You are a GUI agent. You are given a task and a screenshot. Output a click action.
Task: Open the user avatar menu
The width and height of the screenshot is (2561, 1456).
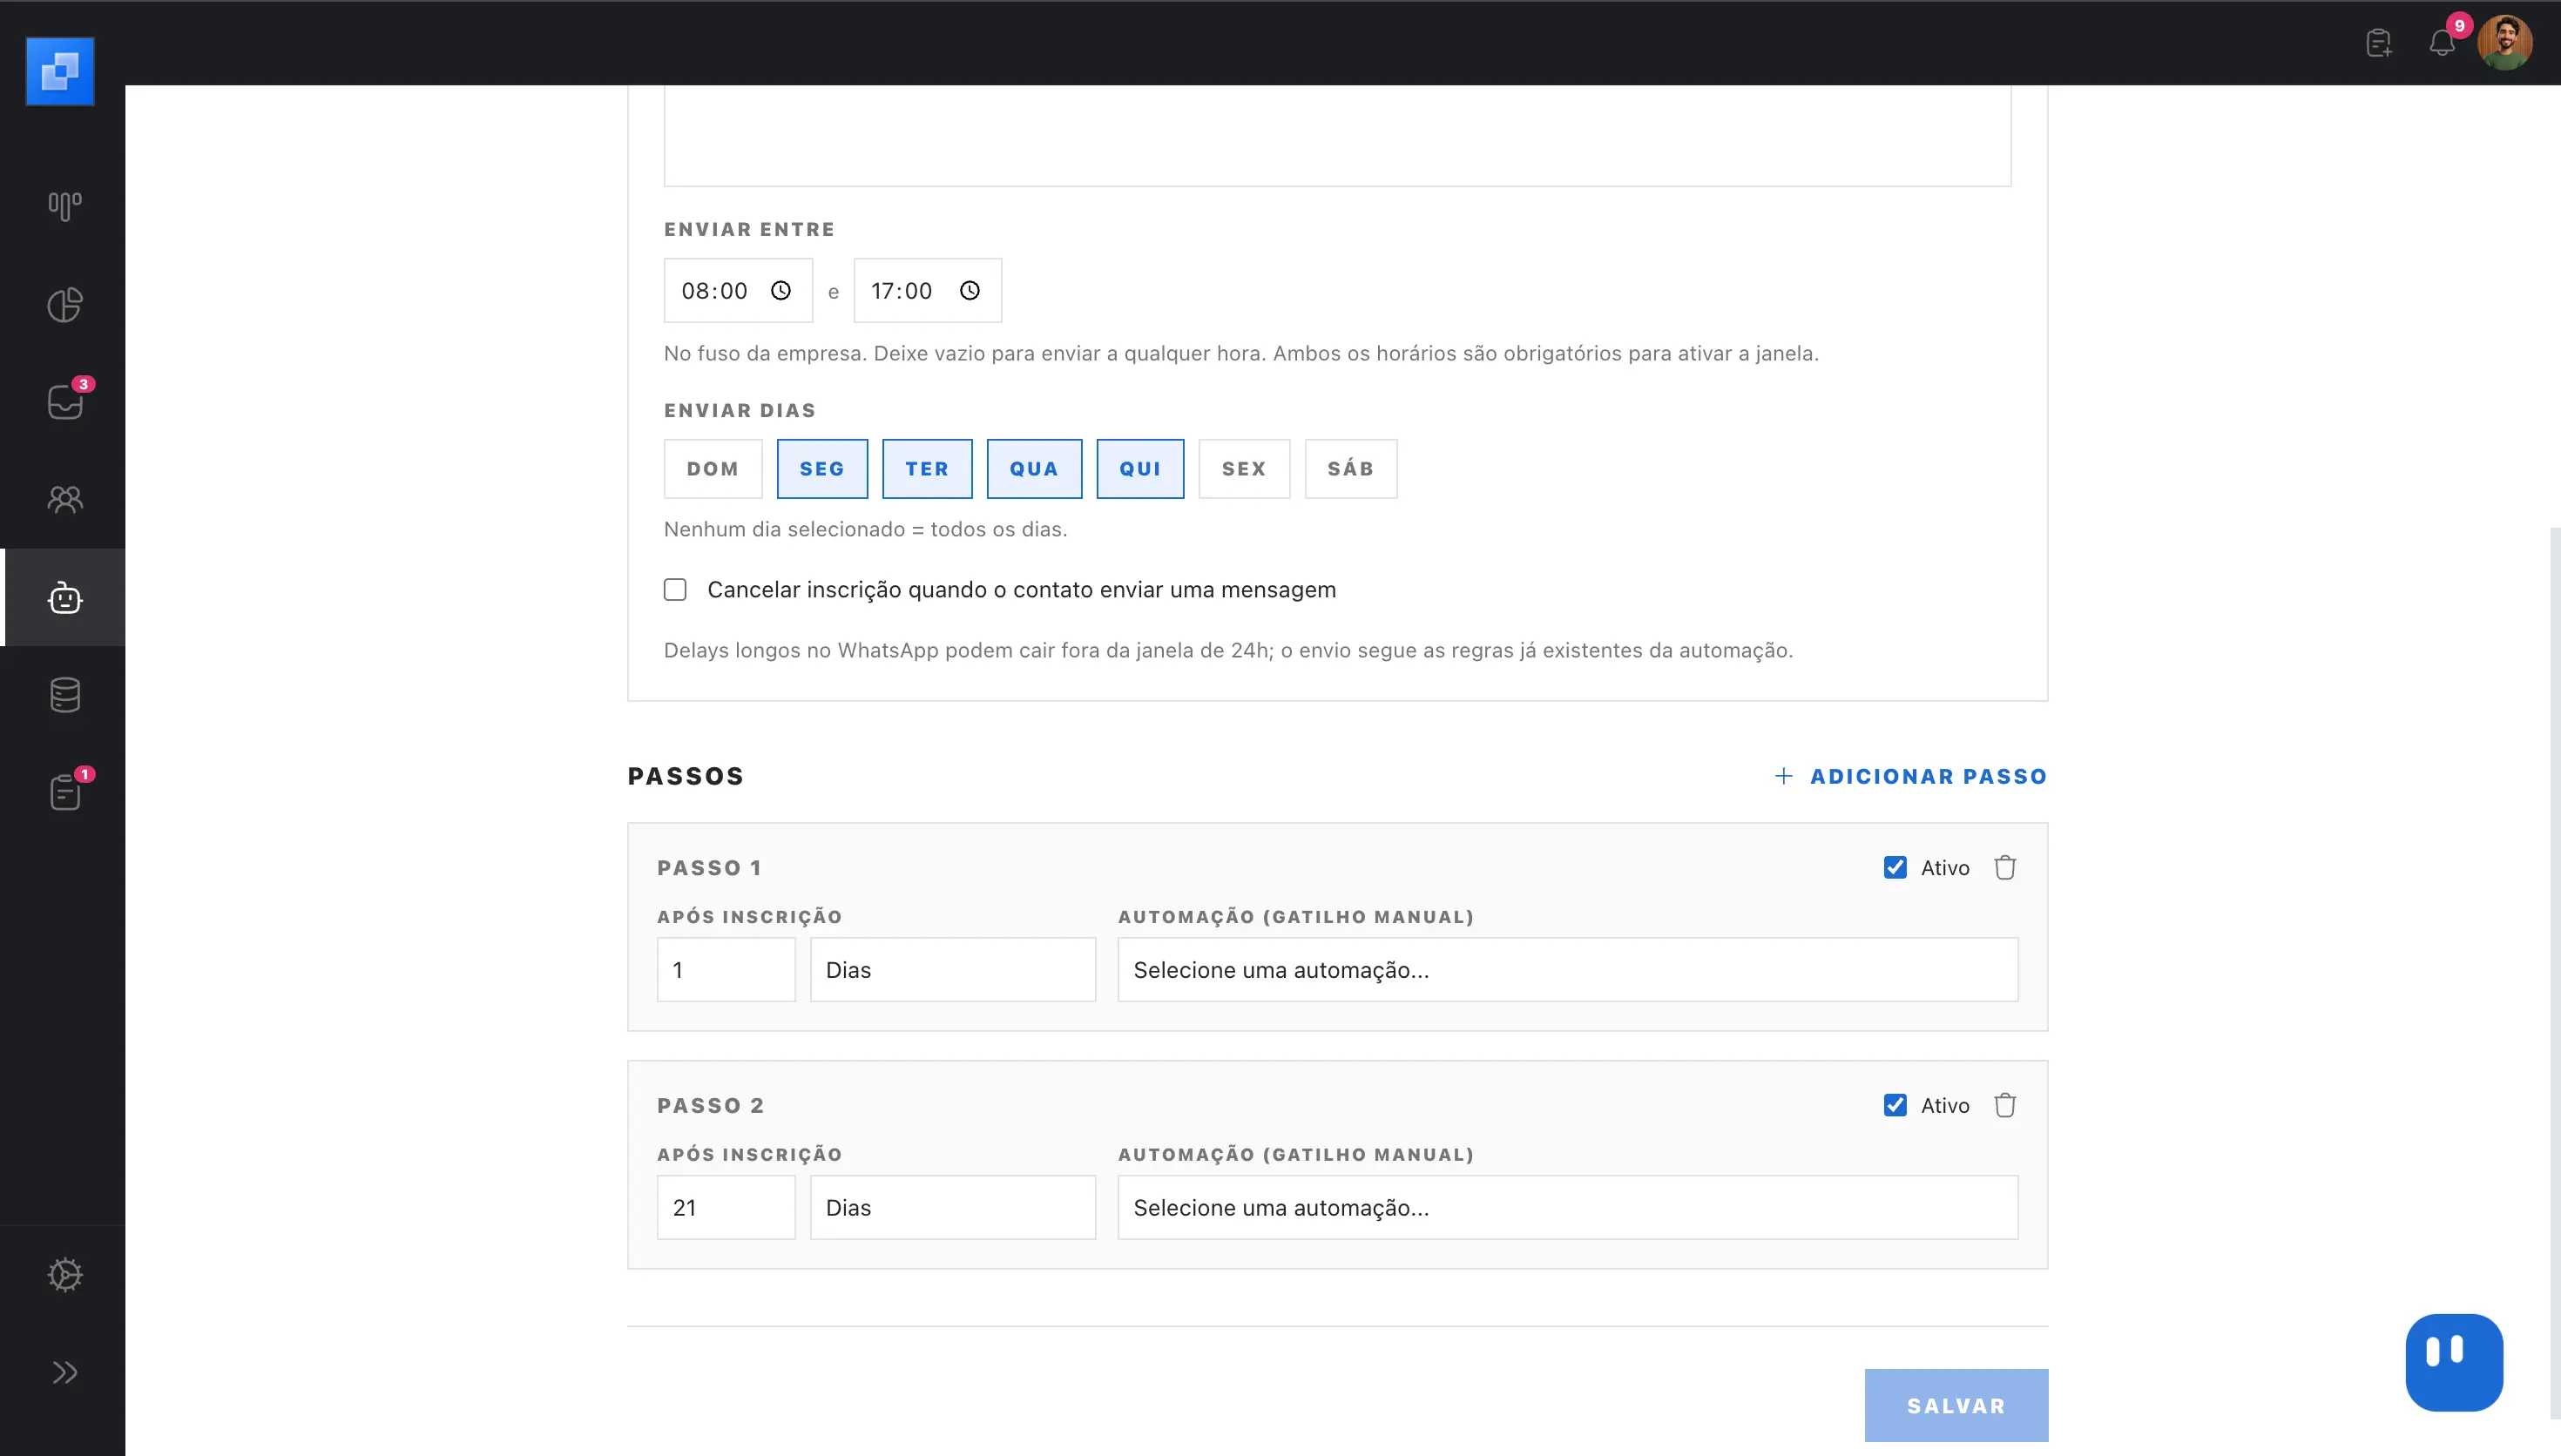[x=2505, y=43]
